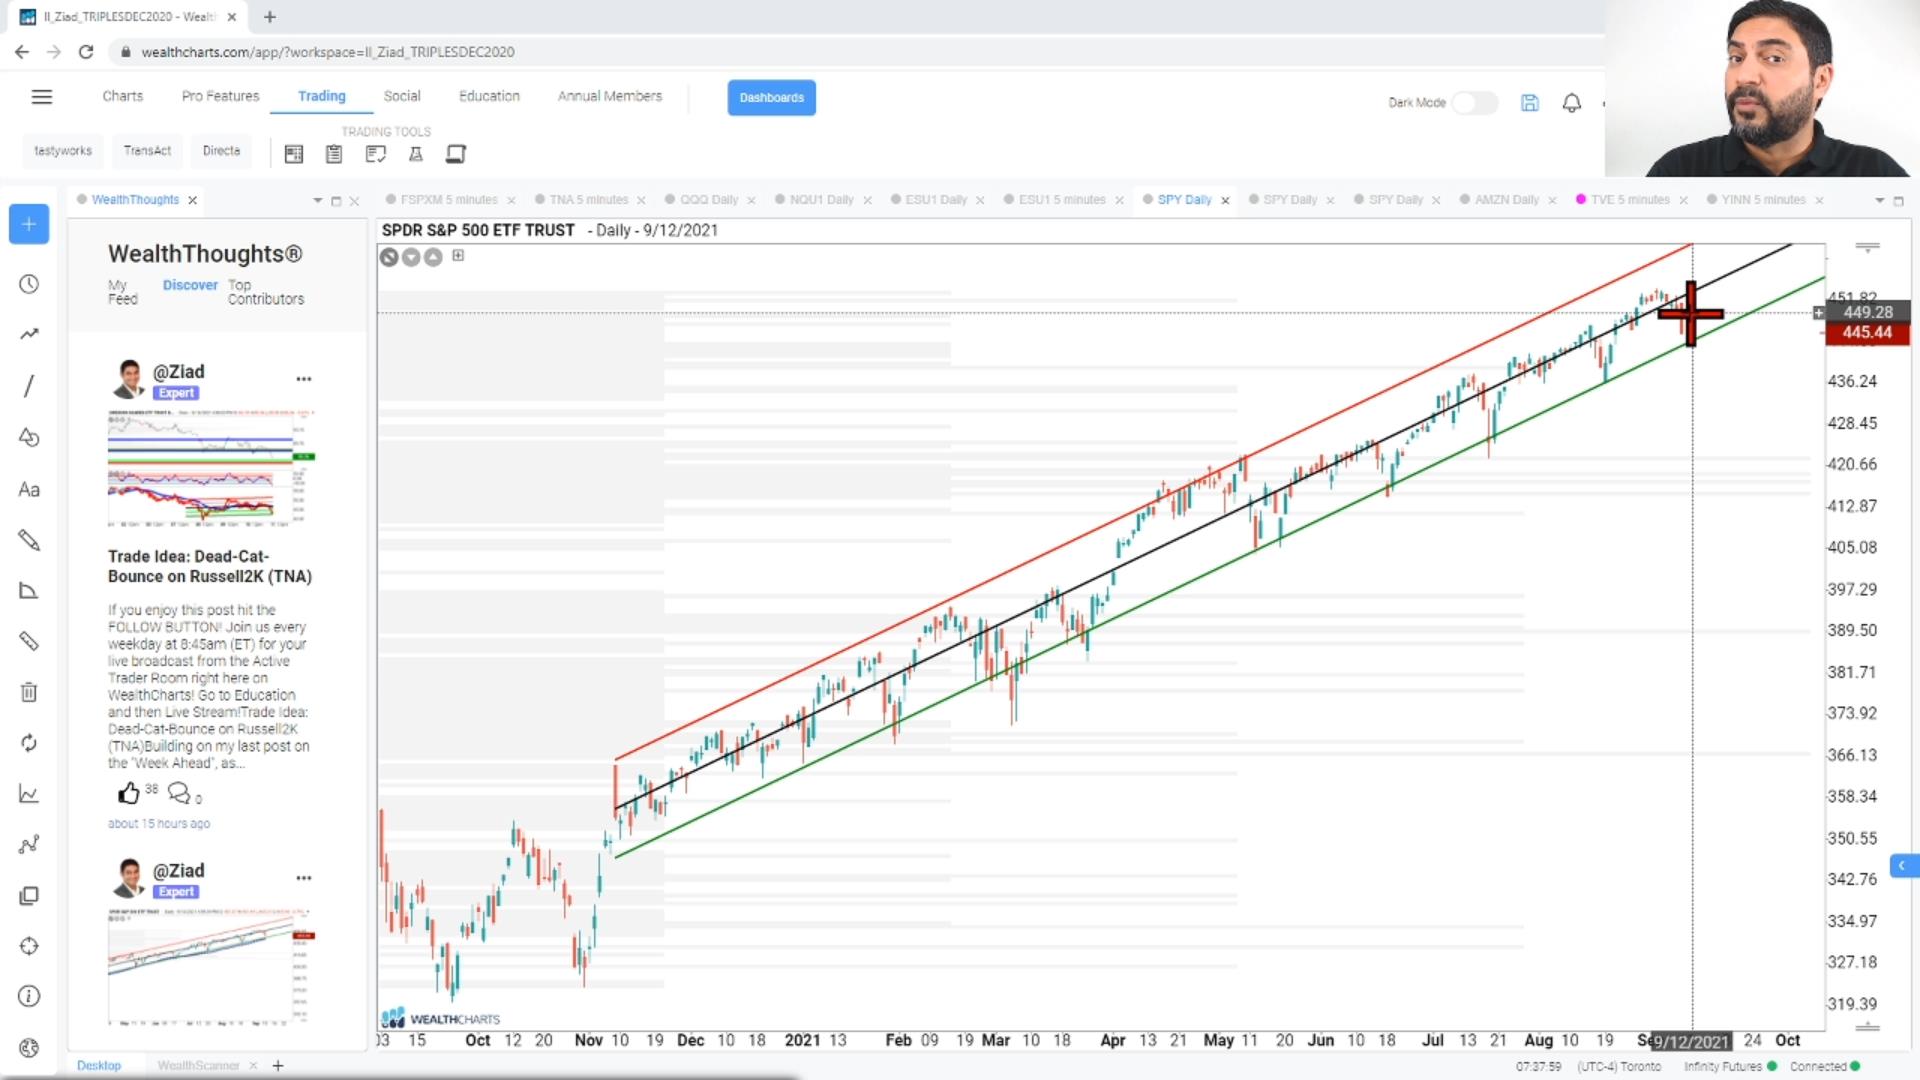Click the up-arrow circle chart control
Screen dimensions: 1920x1080
pos(433,257)
